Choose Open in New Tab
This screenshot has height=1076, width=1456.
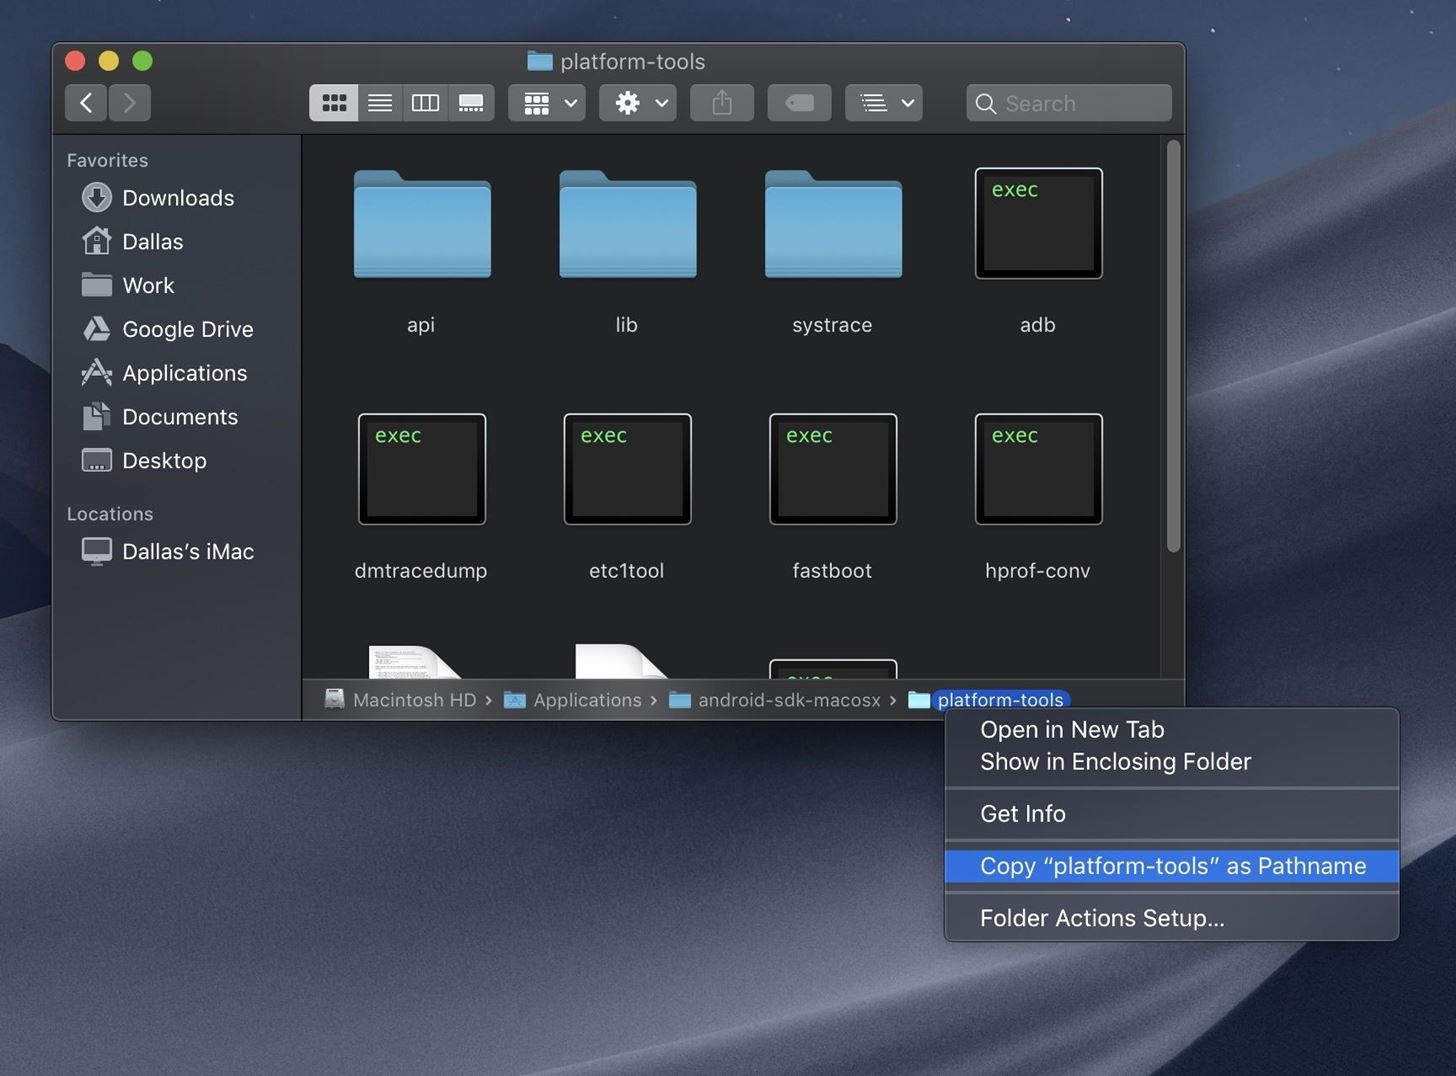1072,730
